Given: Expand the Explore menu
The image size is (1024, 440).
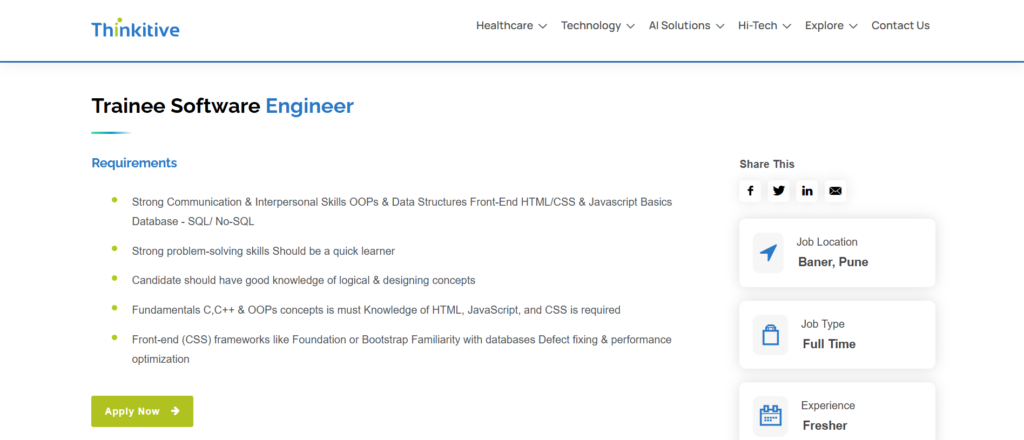Looking at the screenshot, I should 830,26.
